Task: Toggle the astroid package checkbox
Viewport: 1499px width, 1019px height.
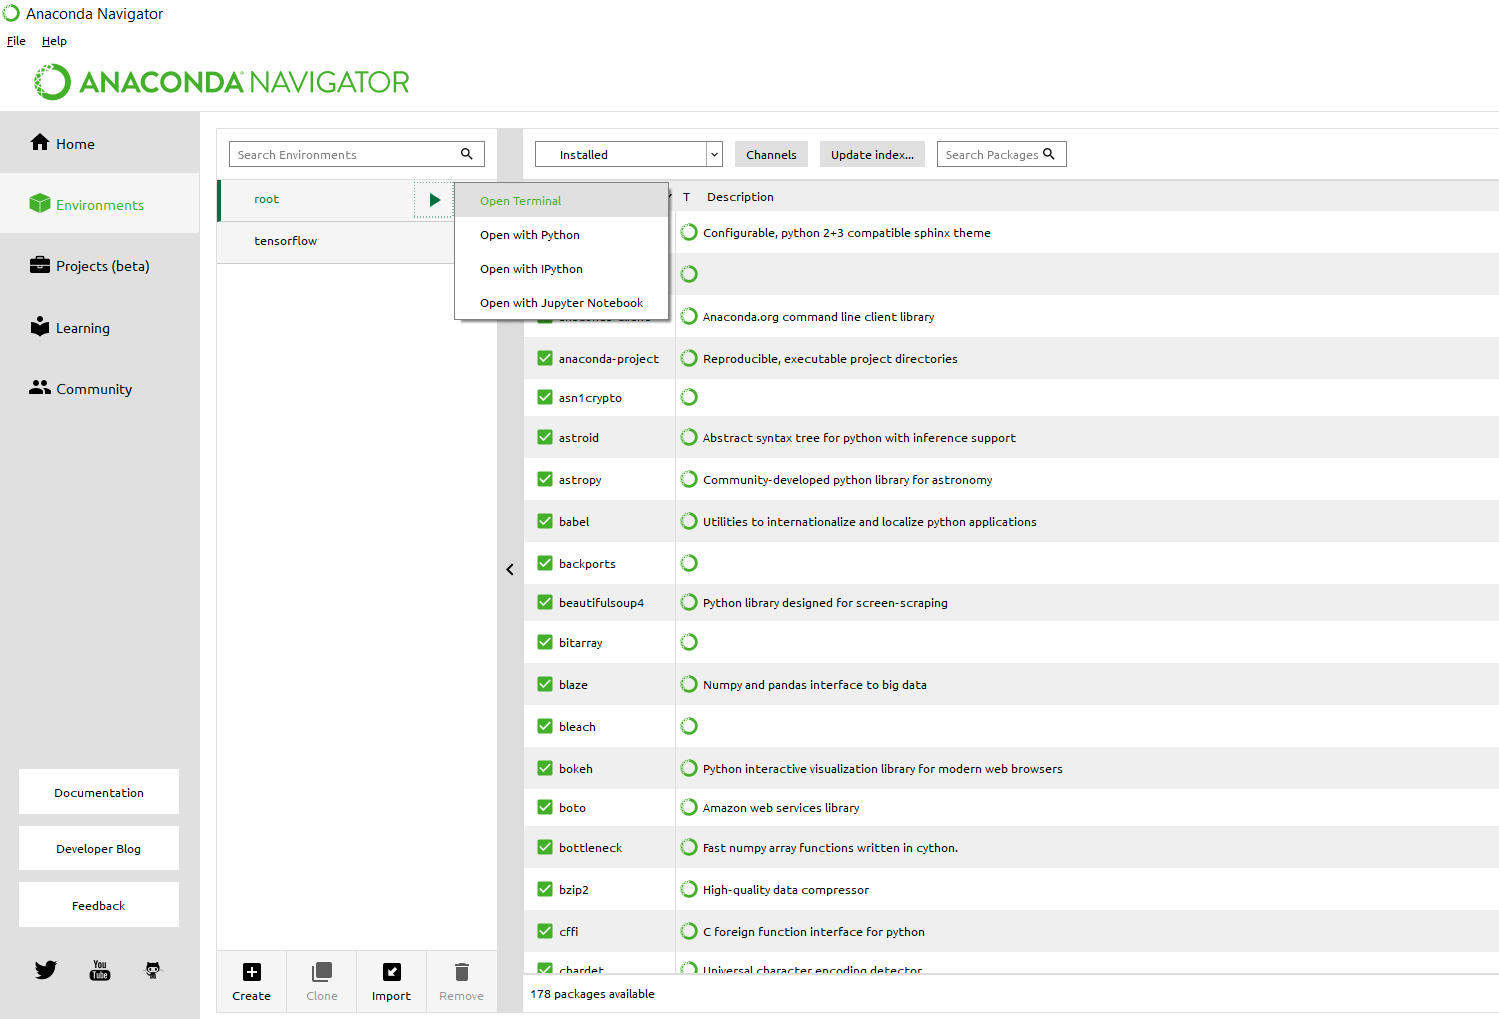Action: (x=545, y=437)
